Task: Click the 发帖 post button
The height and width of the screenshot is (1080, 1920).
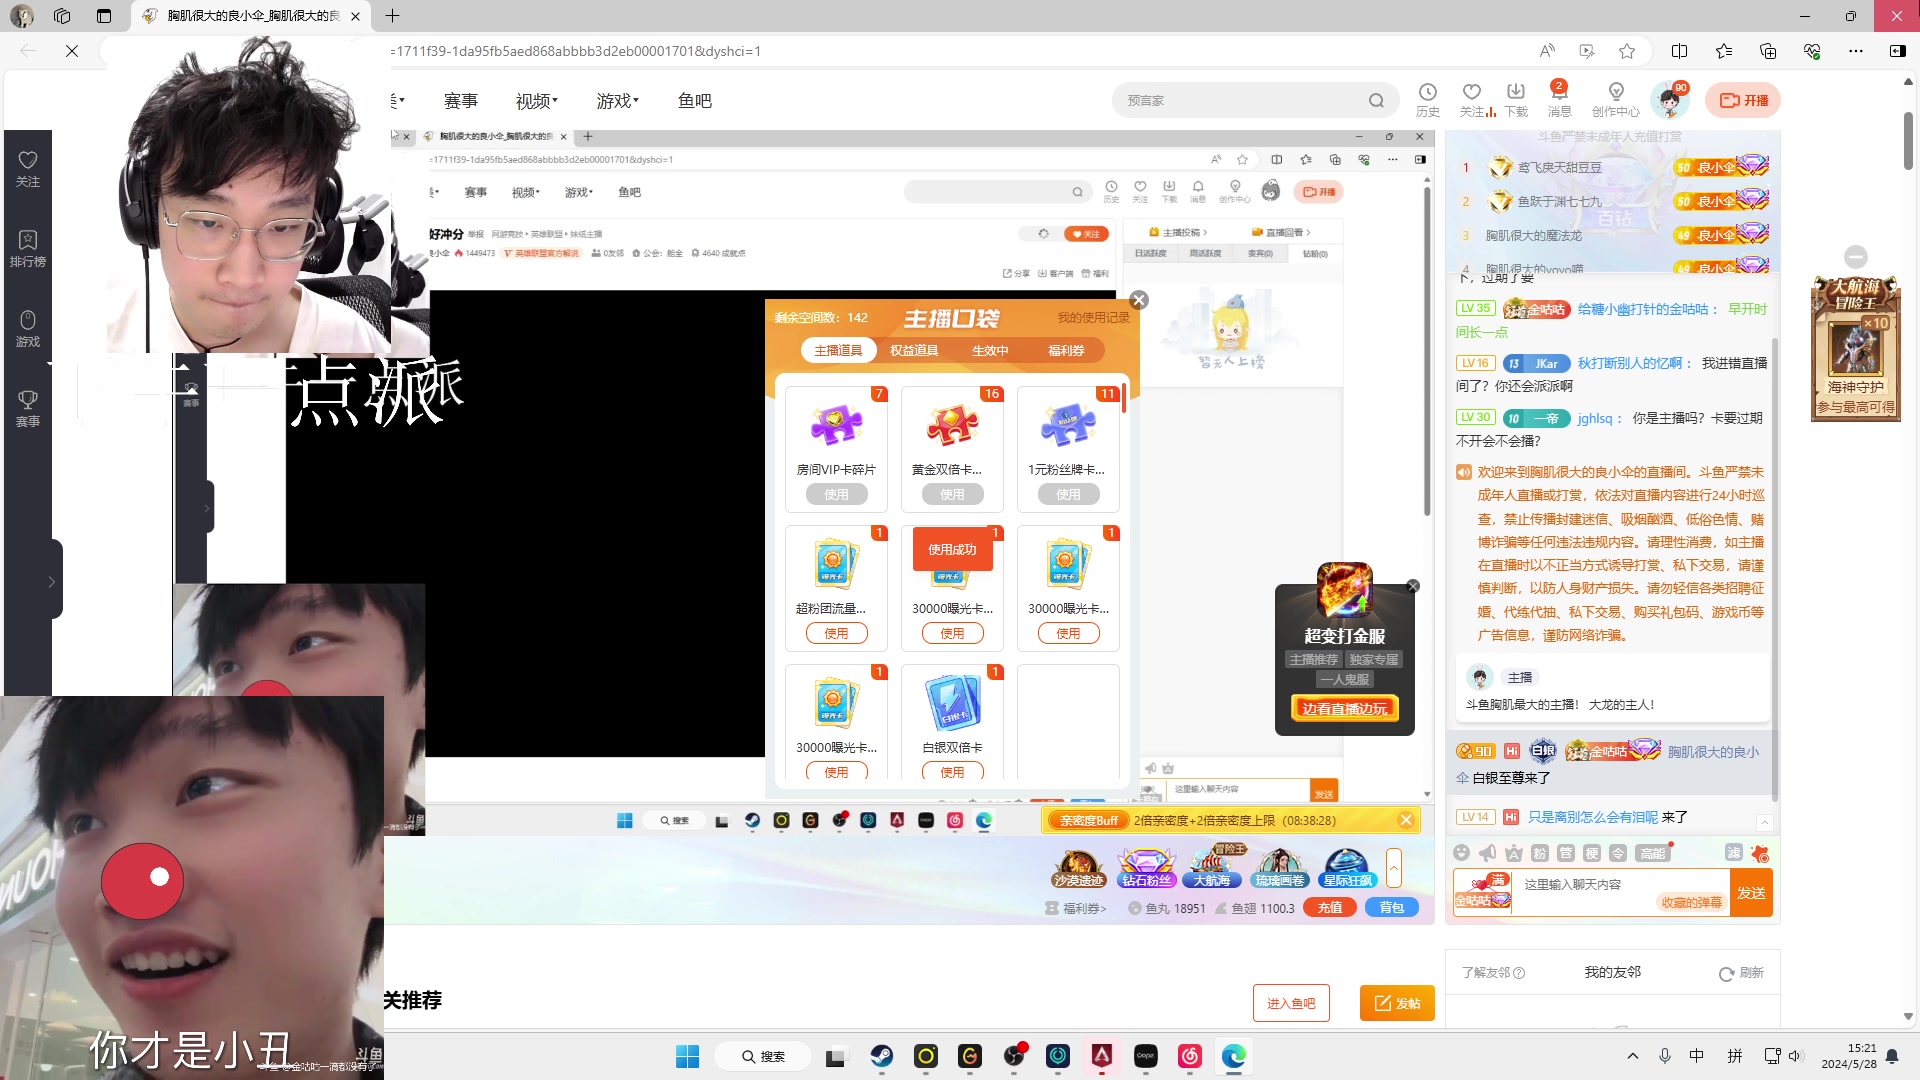Action: click(1397, 1003)
